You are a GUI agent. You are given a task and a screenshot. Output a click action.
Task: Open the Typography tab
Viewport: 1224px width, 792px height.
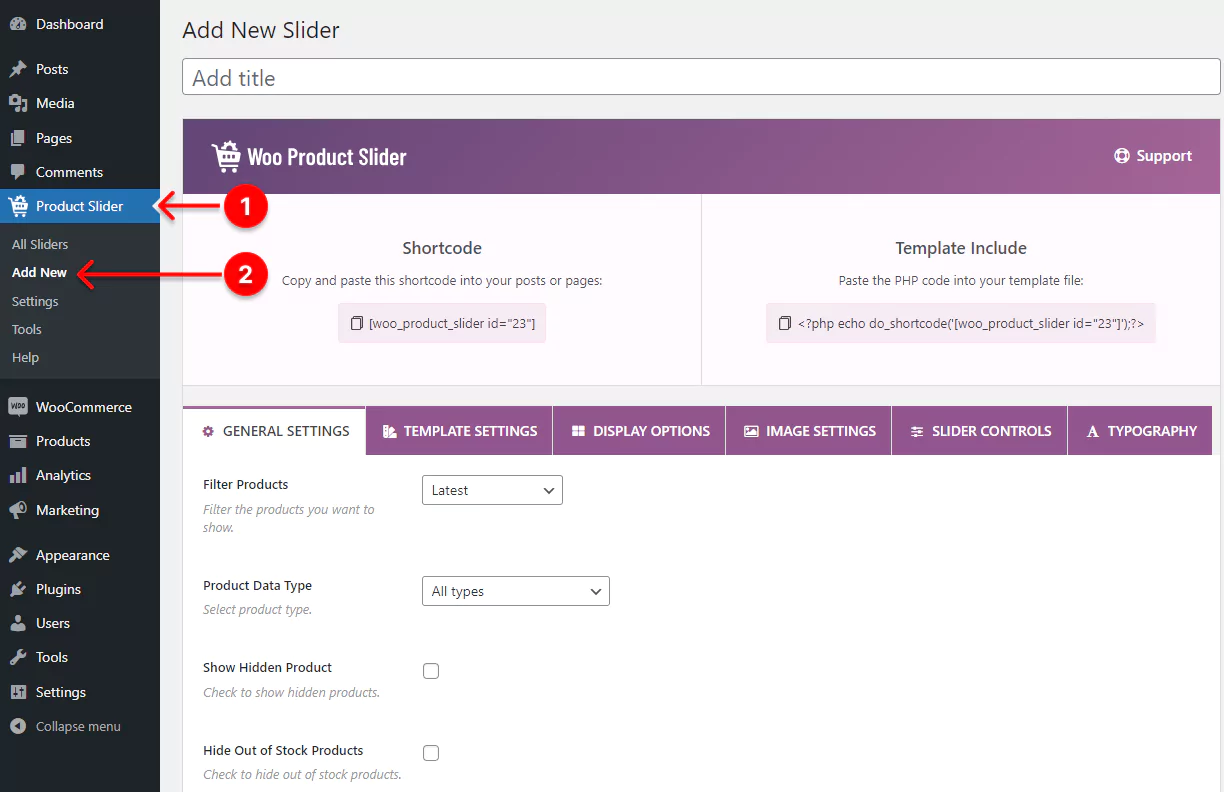click(x=1140, y=431)
